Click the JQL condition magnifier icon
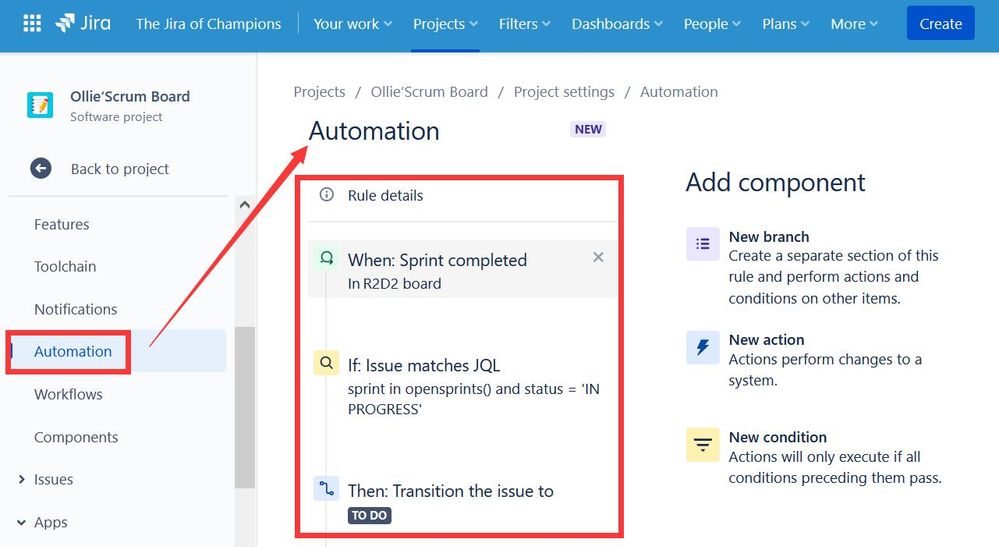The width and height of the screenshot is (999, 547). 326,363
